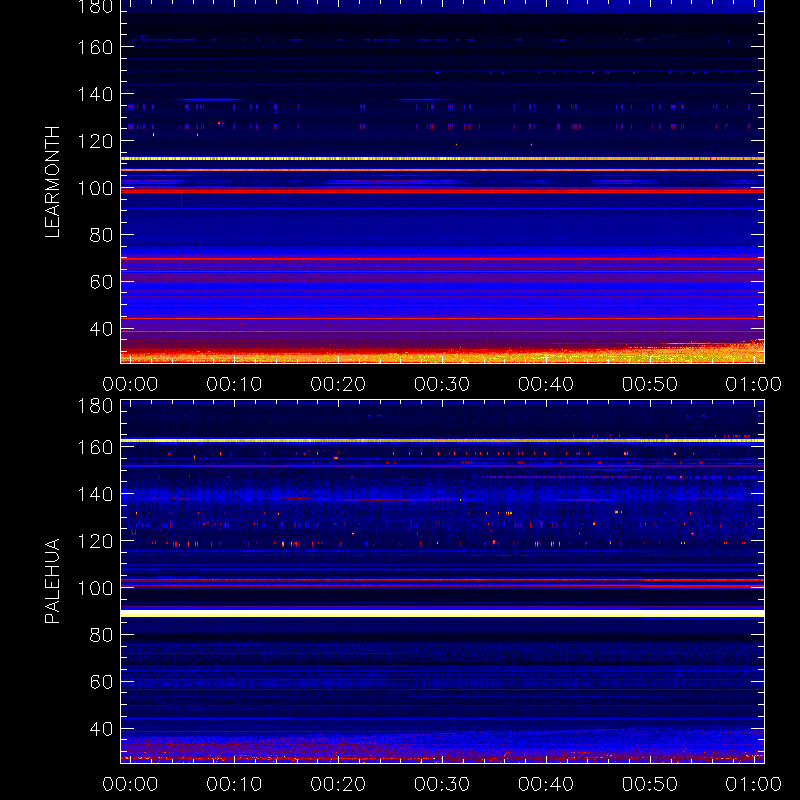Click the 00:00 time label under the Learmonth plot
This screenshot has width=800, height=800.
tap(130, 384)
